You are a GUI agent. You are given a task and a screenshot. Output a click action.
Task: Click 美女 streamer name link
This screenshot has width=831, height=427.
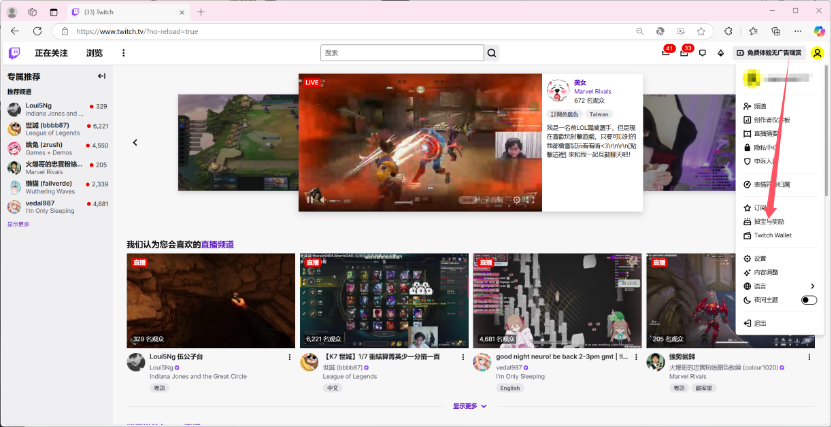click(580, 83)
